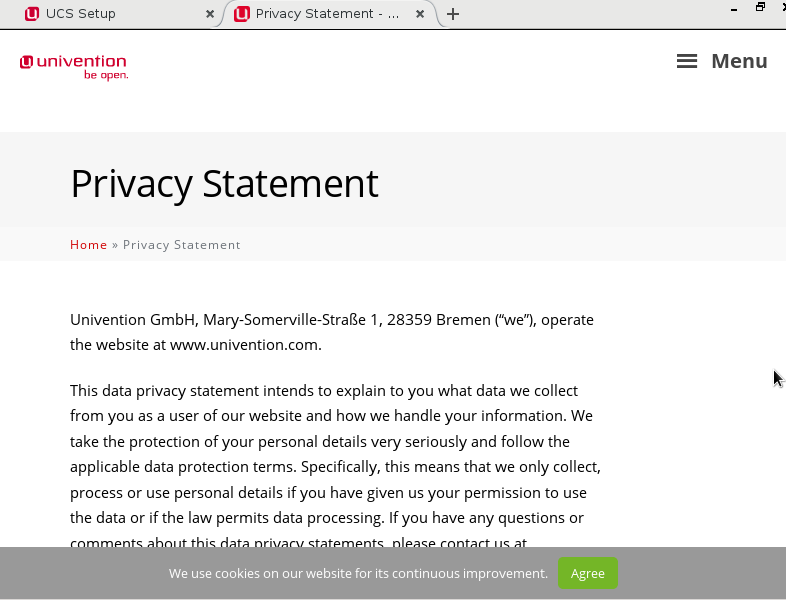Click the UCS Setup tab favicon

pyautogui.click(x=32, y=14)
